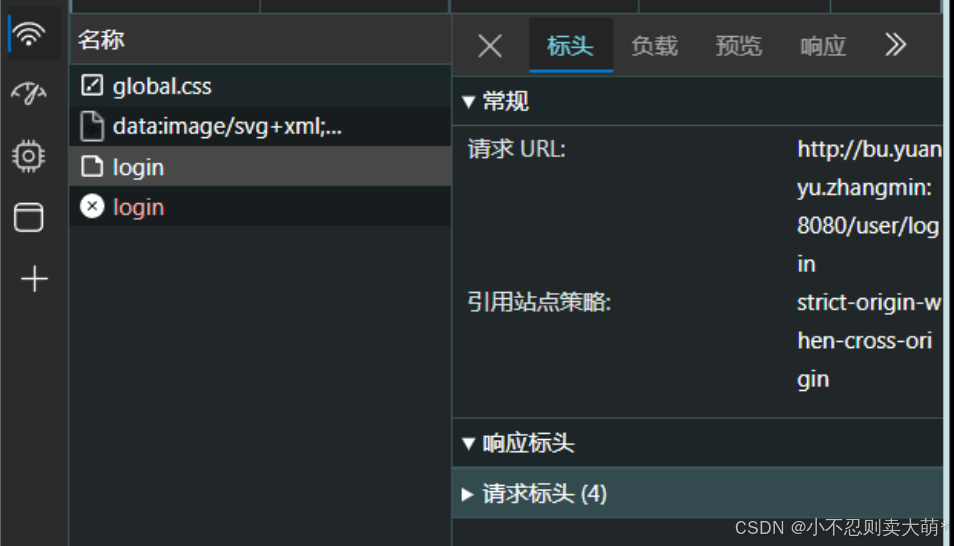Viewport: 954px width, 546px height.
Task: Select the highlighted login request row
Action: (260, 167)
